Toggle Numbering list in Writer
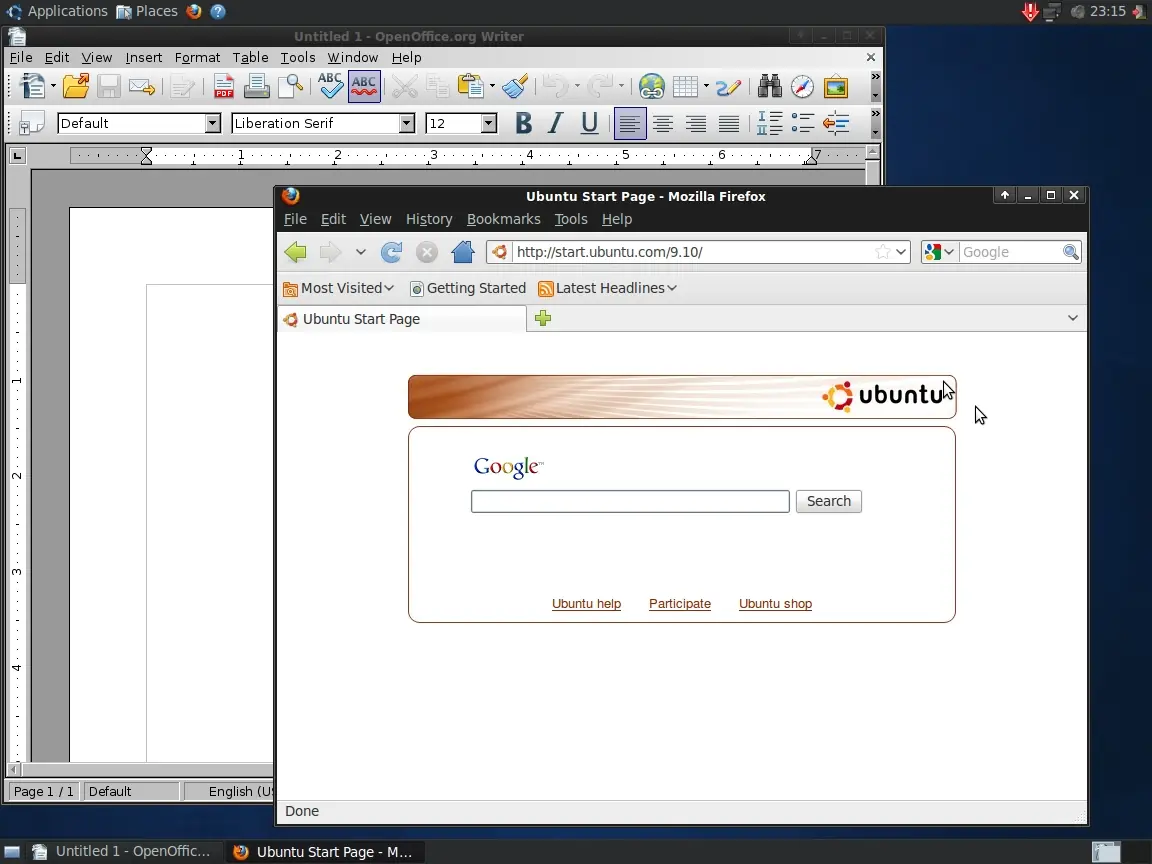This screenshot has width=1152, height=864. (769, 123)
